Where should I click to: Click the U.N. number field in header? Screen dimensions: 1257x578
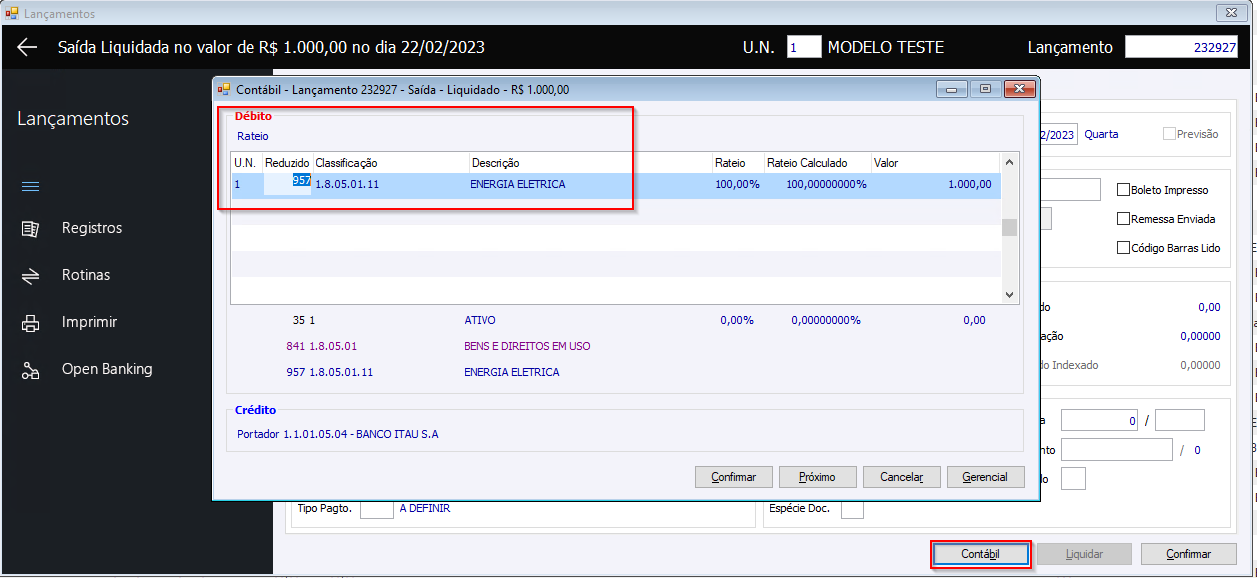click(x=804, y=47)
